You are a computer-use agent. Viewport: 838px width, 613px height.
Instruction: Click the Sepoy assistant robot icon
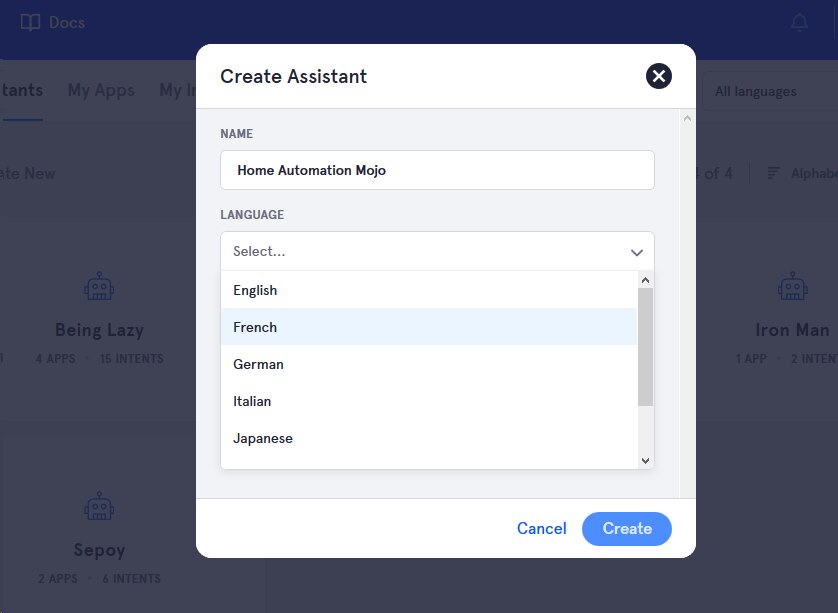(x=99, y=506)
